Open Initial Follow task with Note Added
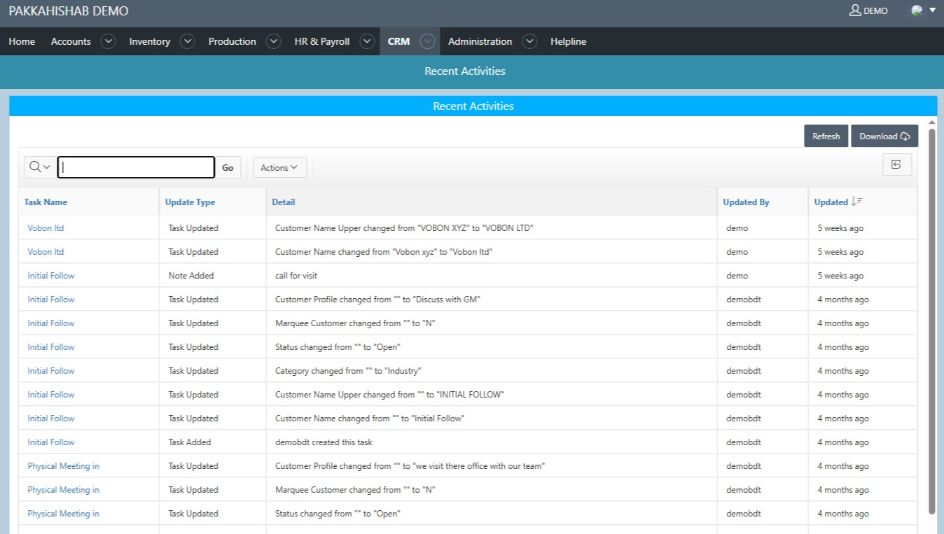This screenshot has width=944, height=534. click(x=51, y=276)
